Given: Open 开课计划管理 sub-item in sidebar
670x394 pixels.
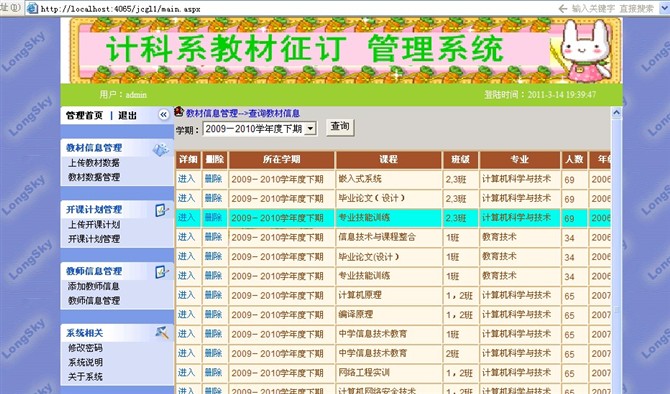Looking at the screenshot, I should (94, 238).
